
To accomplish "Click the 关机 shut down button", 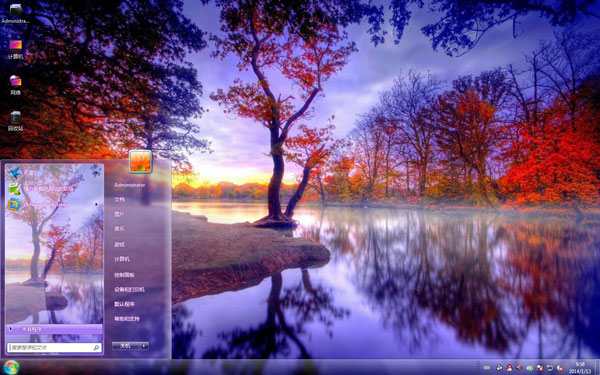I will click(x=126, y=346).
